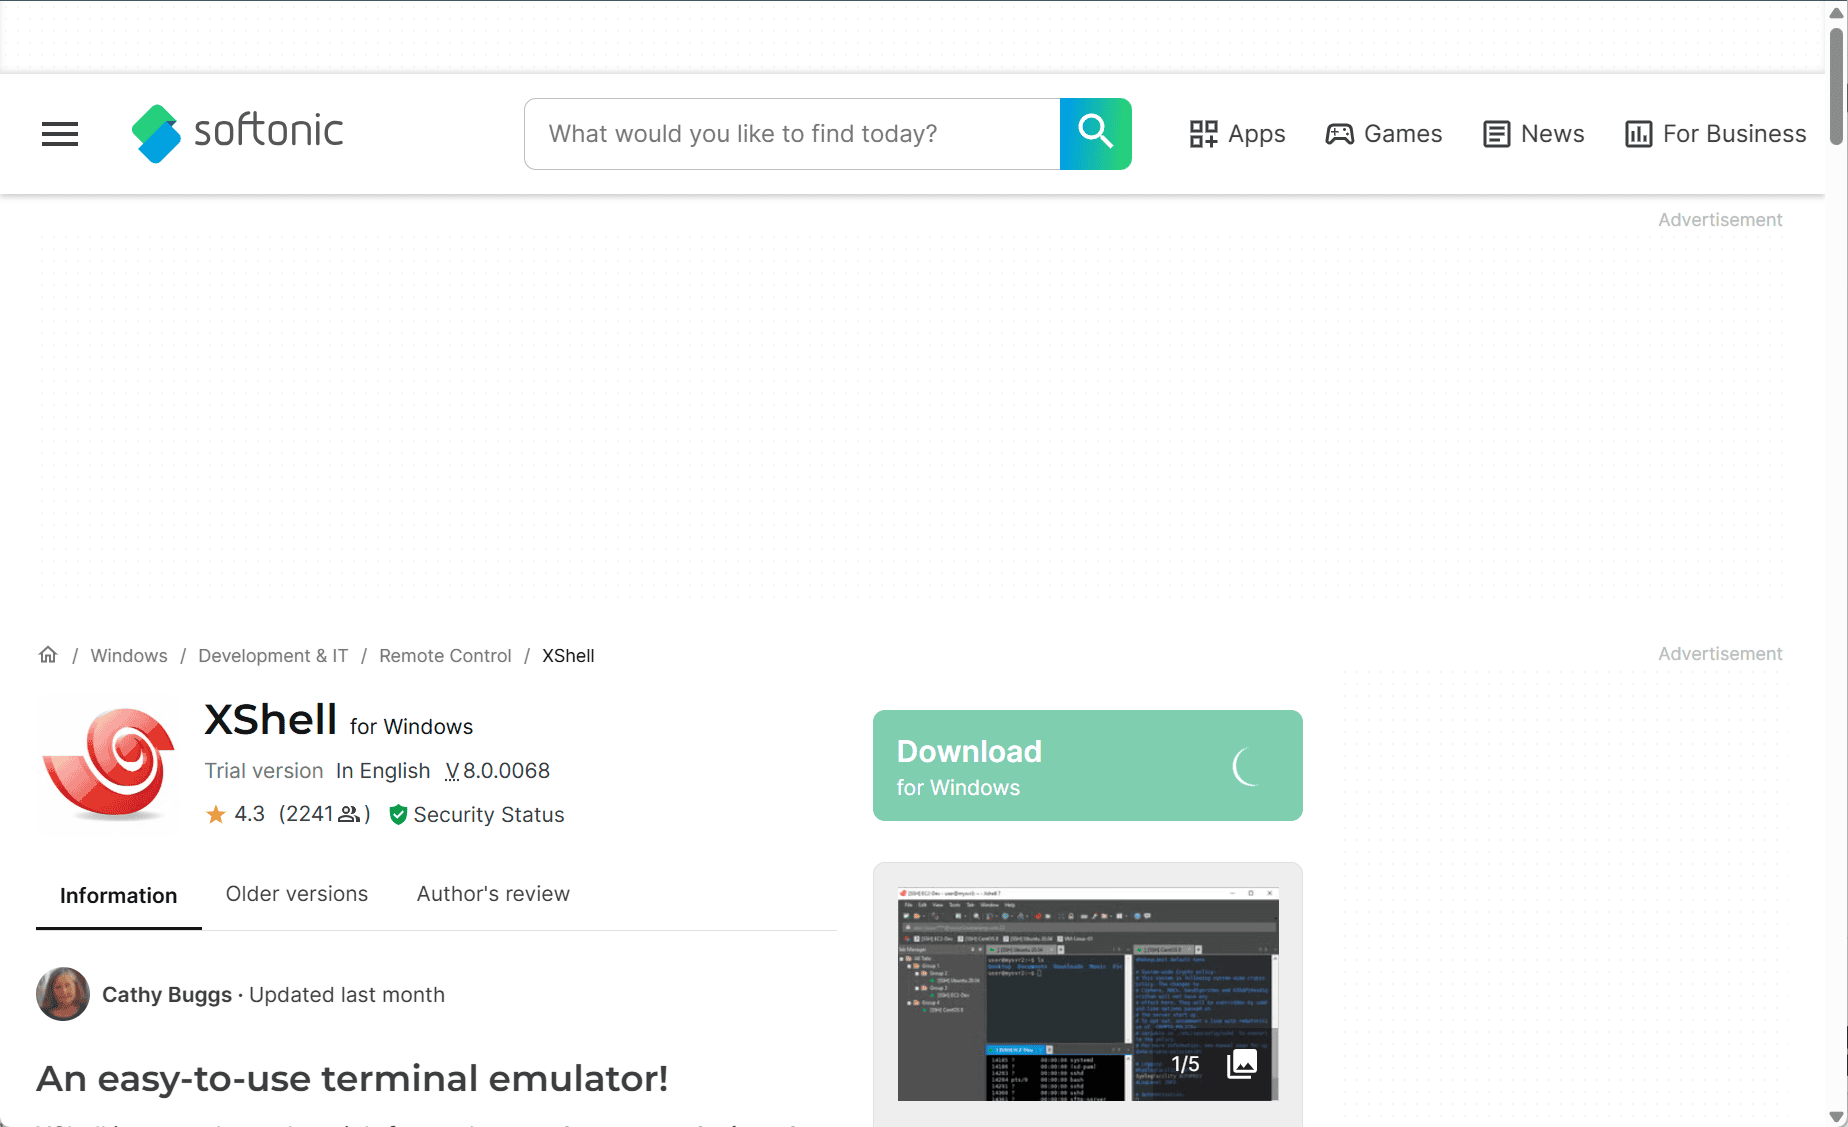Screen dimensions: 1848x1127
Task: Follow the Remote Control breadcrumb link
Action: pyautogui.click(x=445, y=656)
